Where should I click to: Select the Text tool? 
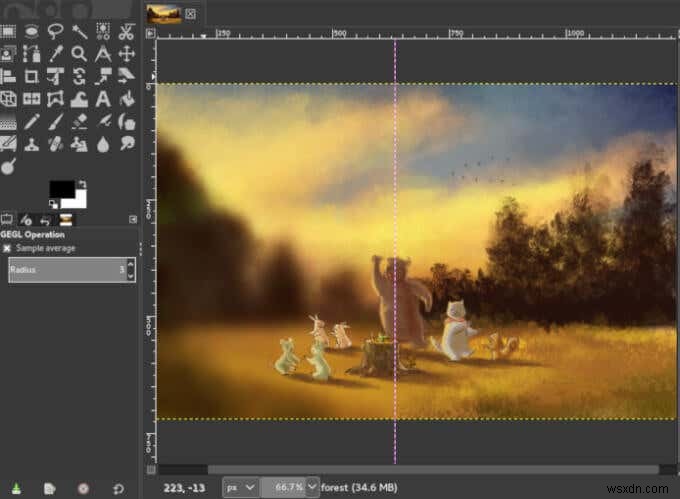[x=103, y=99]
